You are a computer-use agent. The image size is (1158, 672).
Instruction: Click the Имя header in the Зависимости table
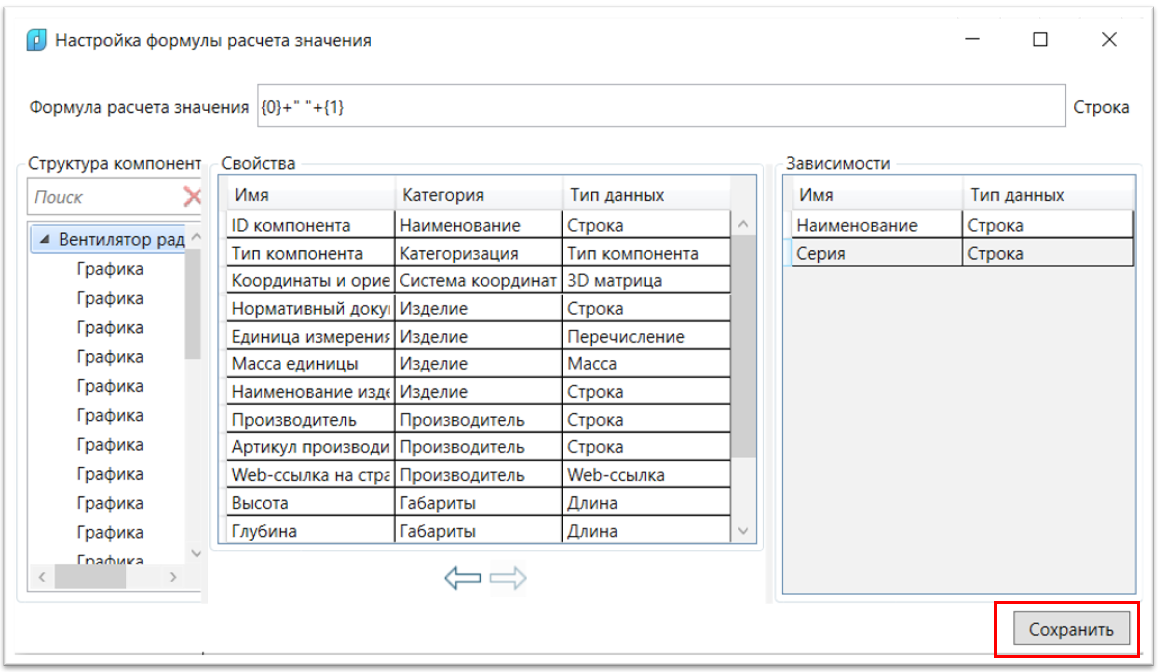coord(877,195)
